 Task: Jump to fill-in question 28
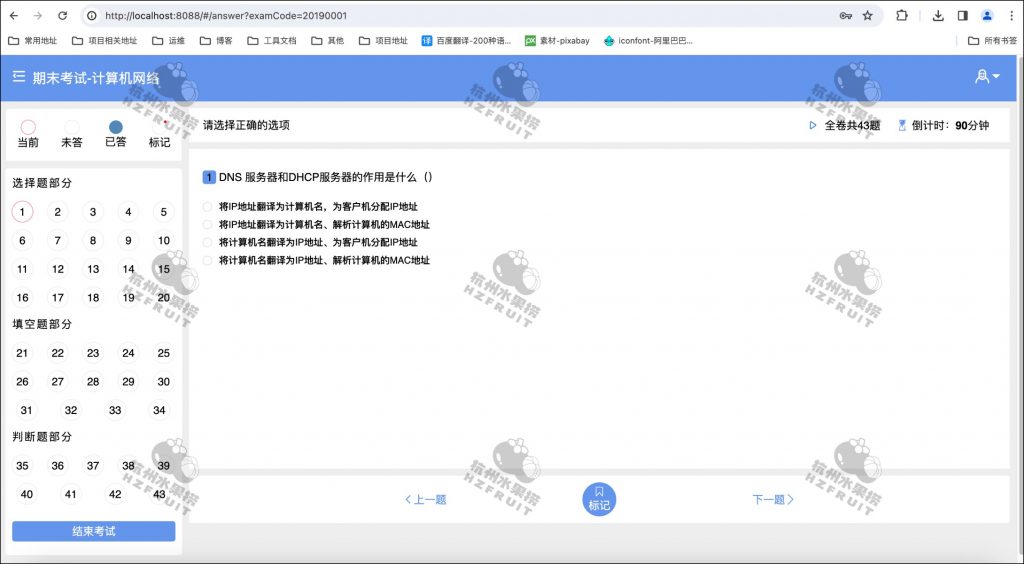tap(93, 382)
